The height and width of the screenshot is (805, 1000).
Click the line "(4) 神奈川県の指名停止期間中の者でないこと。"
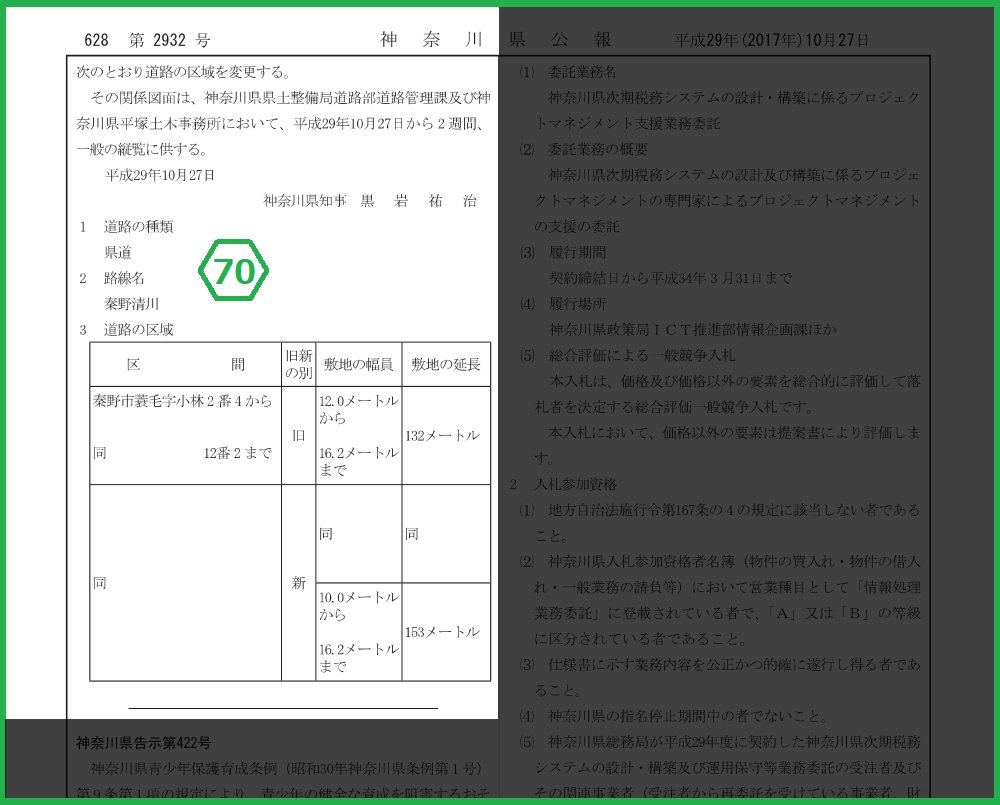click(x=673, y=716)
